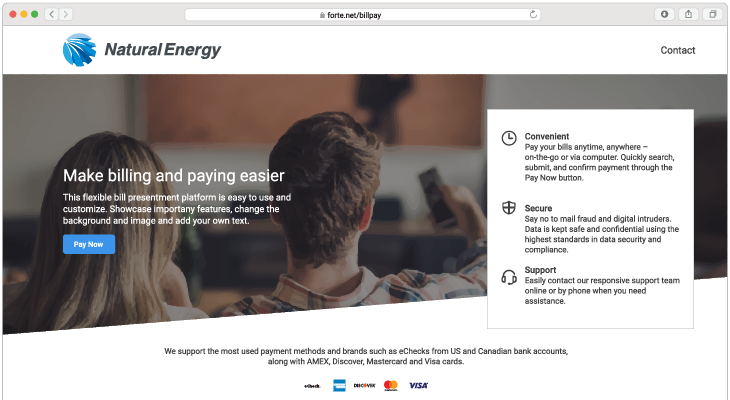
Task: Click the forte.net/billpay address field
Action: pyautogui.click(x=362, y=15)
